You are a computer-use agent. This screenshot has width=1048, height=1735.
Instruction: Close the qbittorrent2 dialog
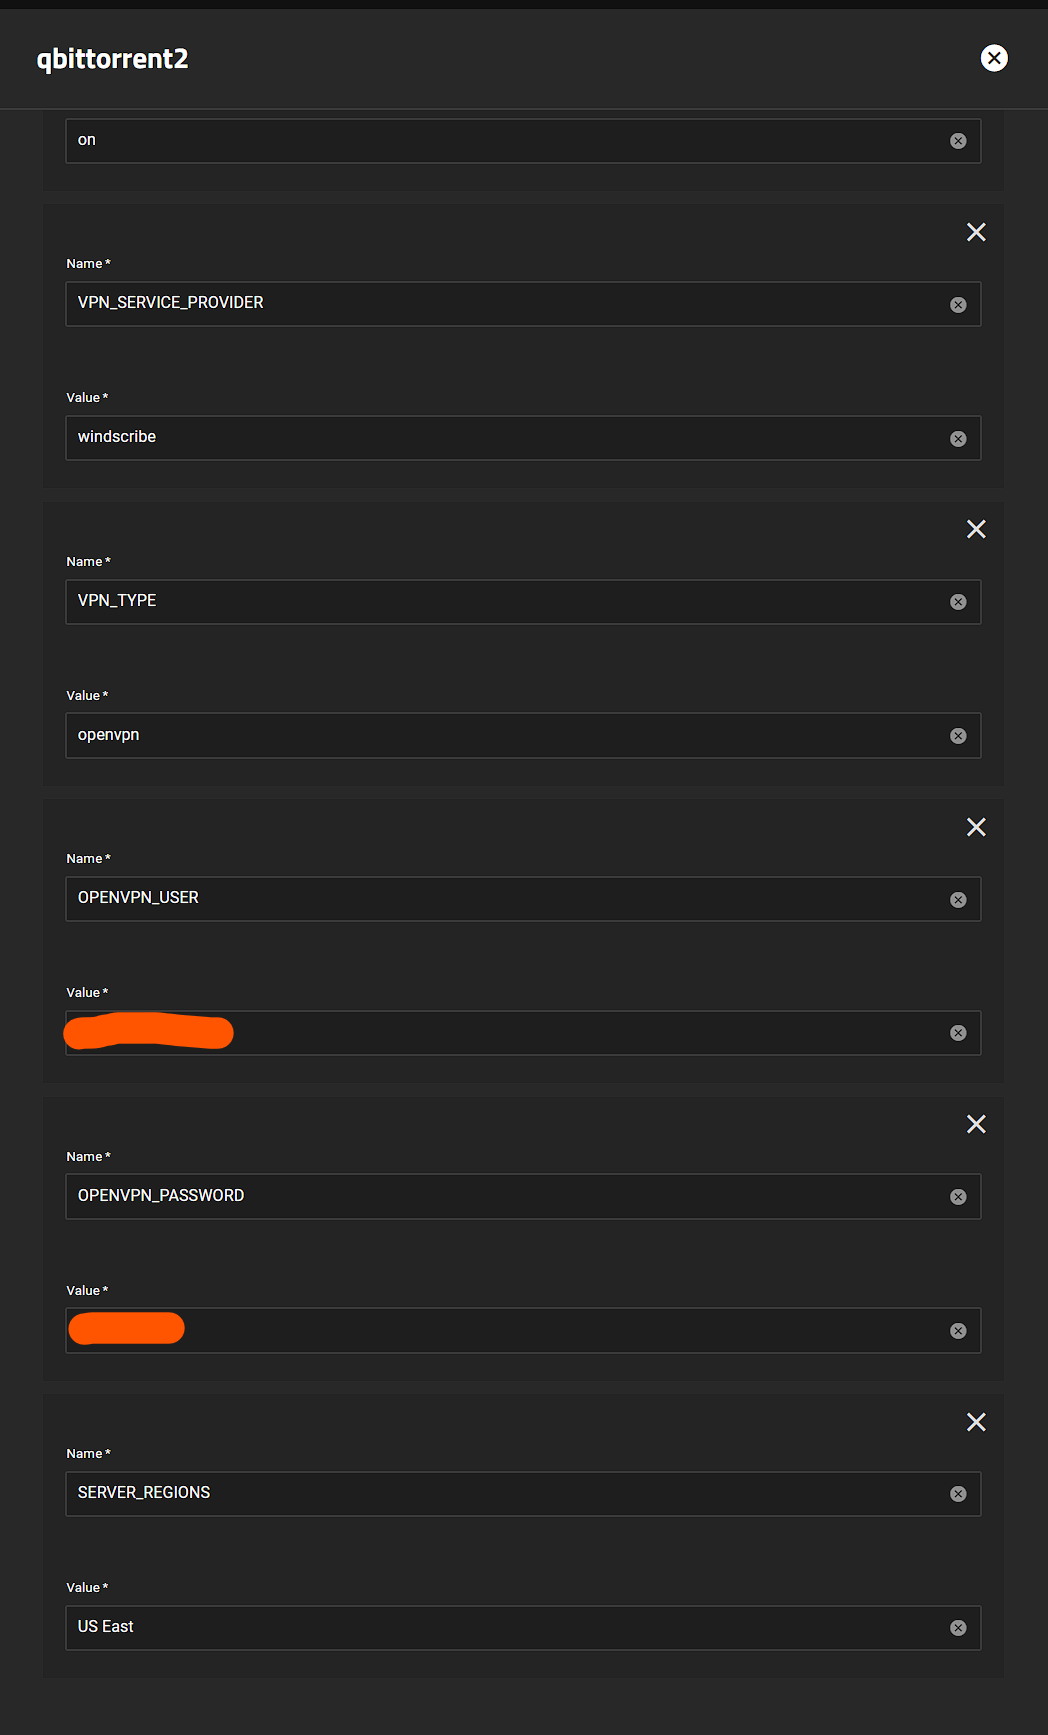click(994, 58)
